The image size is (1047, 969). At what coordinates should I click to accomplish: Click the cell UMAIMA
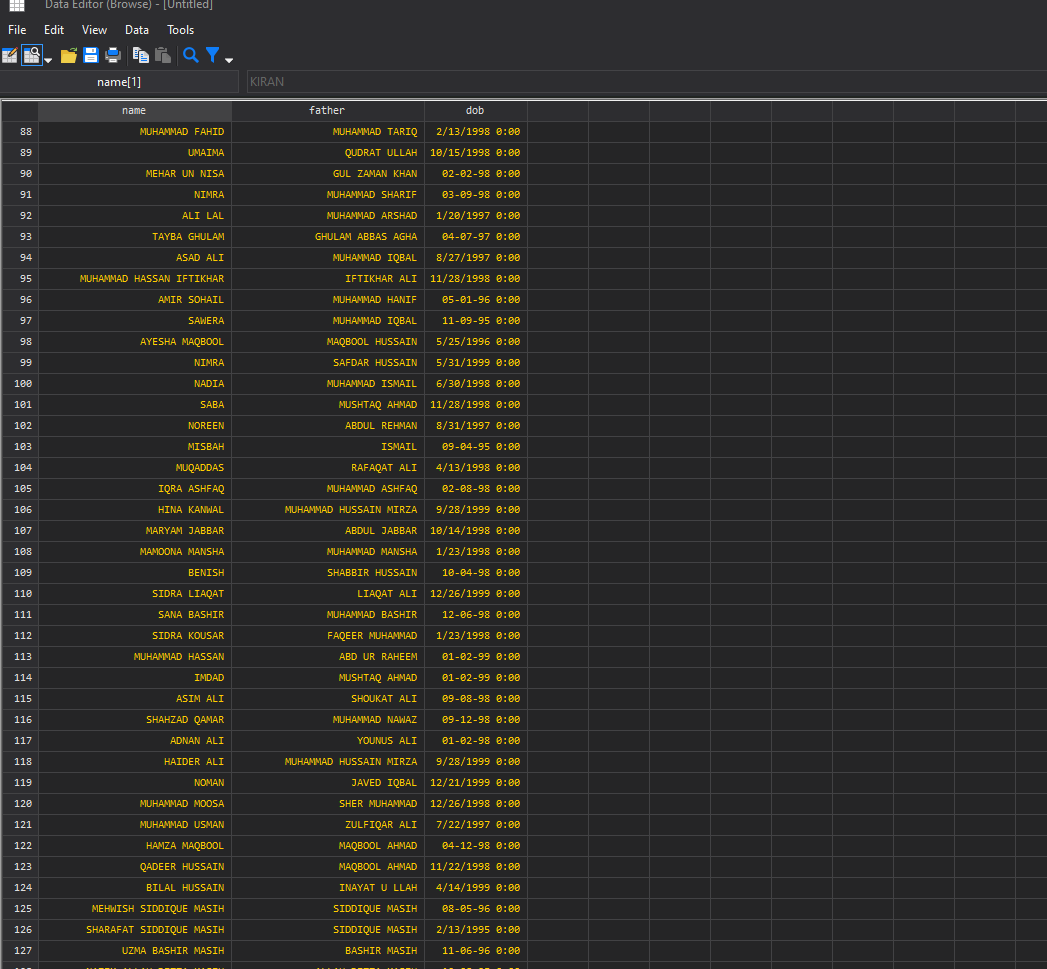(x=135, y=153)
